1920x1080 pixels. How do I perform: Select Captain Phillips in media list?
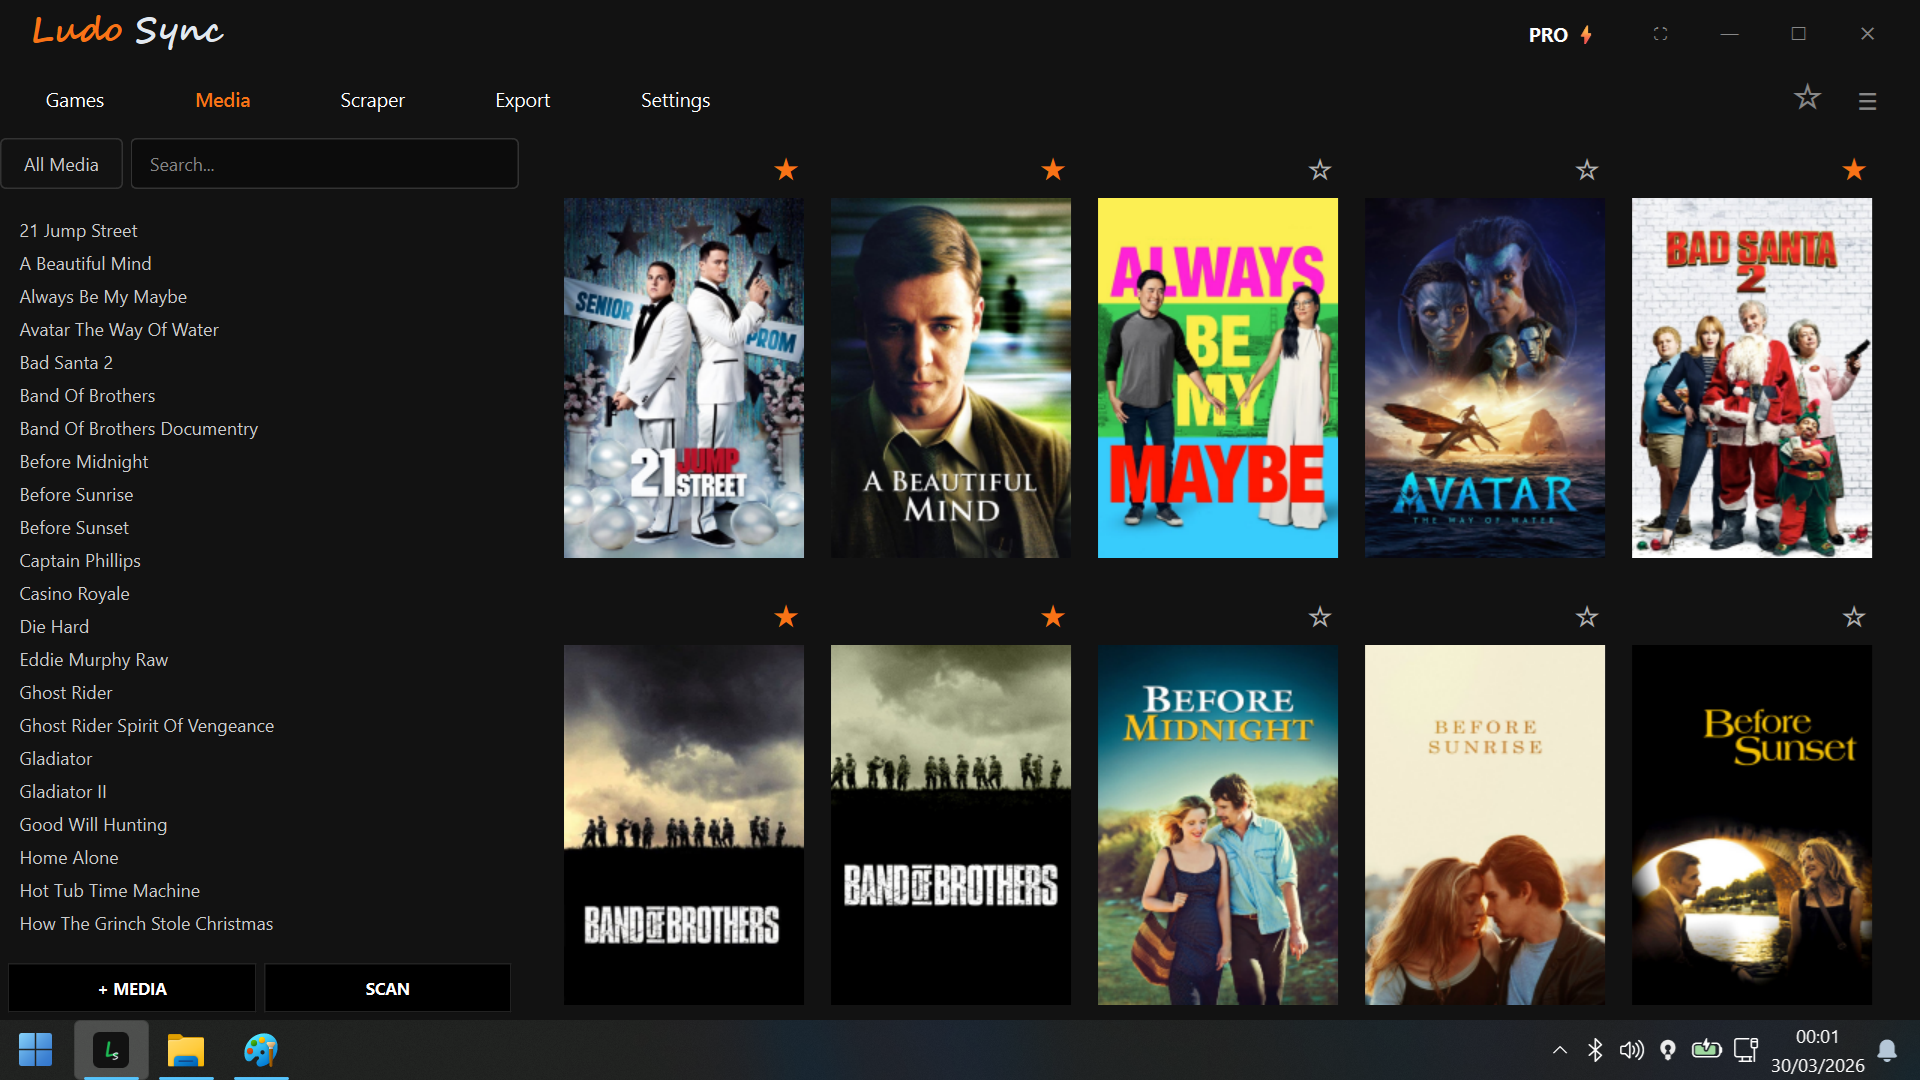(80, 560)
